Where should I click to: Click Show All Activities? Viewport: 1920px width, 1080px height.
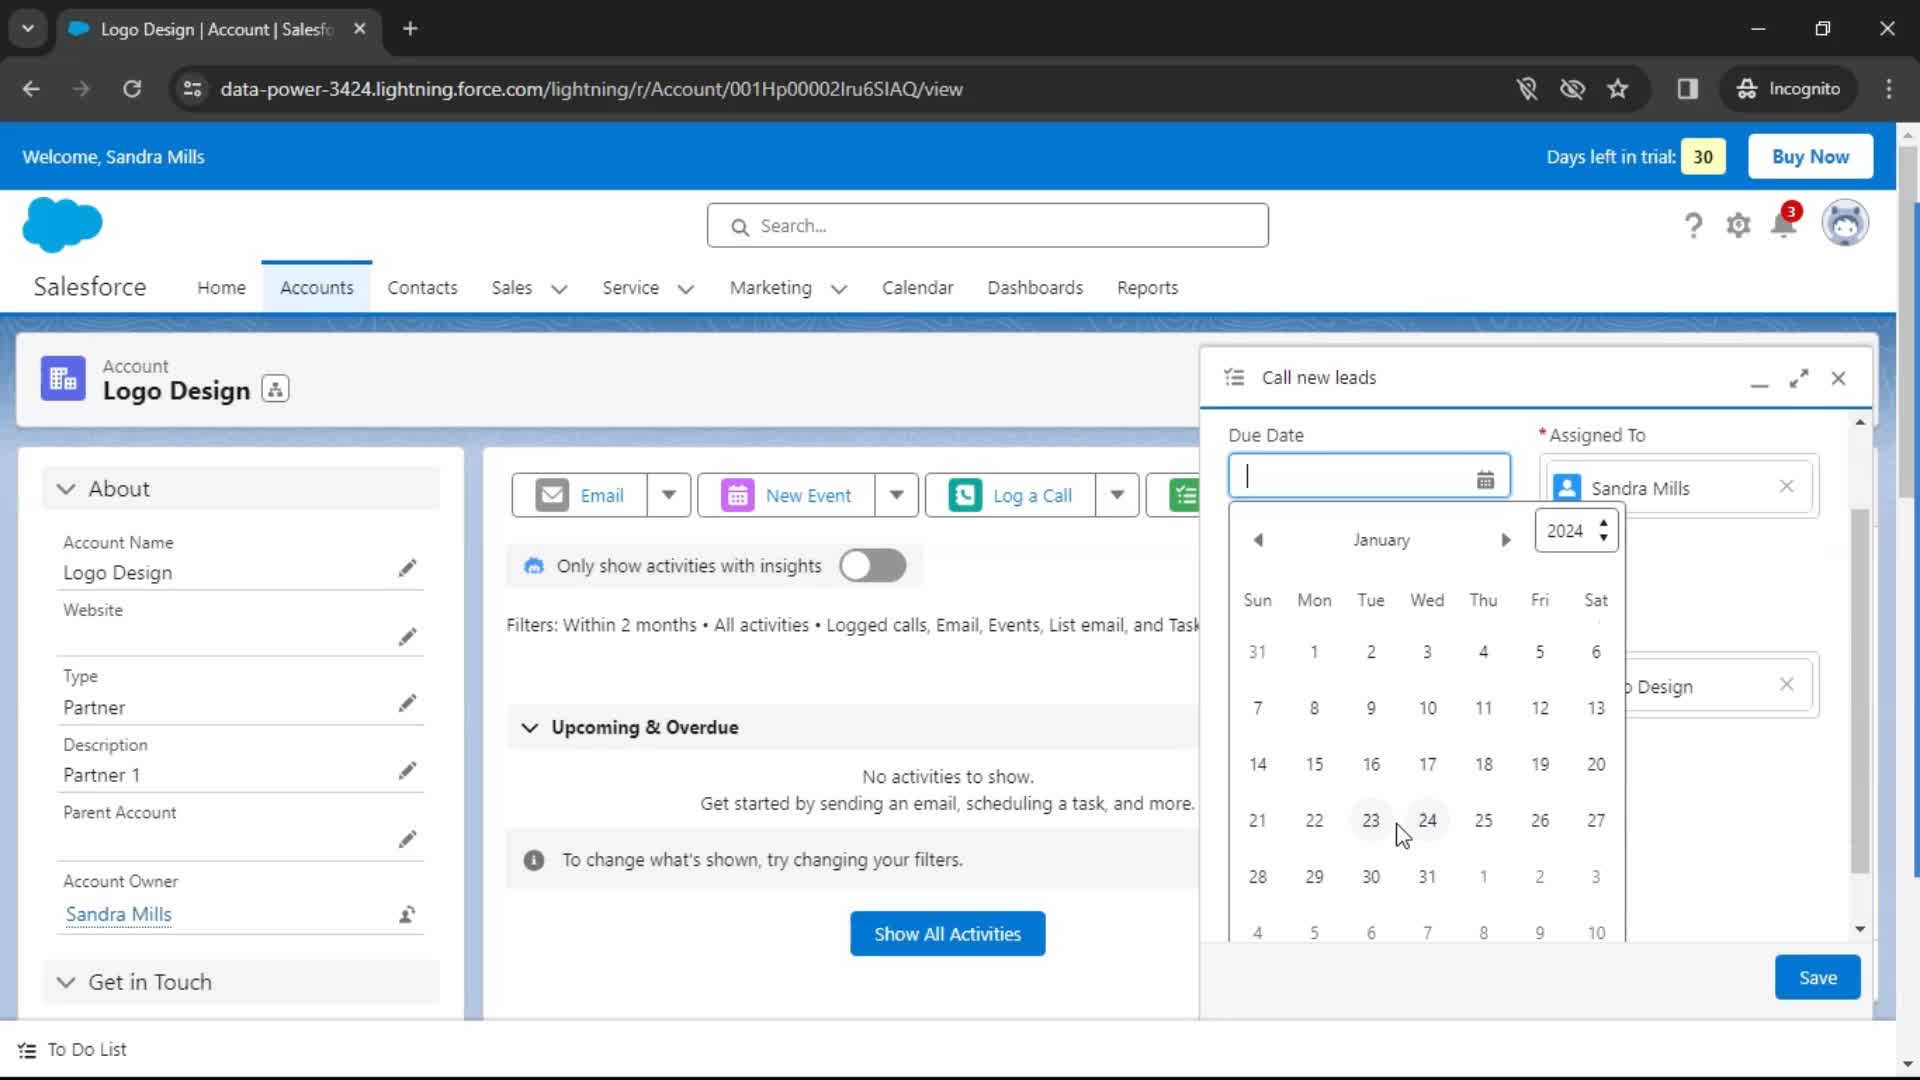pos(947,934)
